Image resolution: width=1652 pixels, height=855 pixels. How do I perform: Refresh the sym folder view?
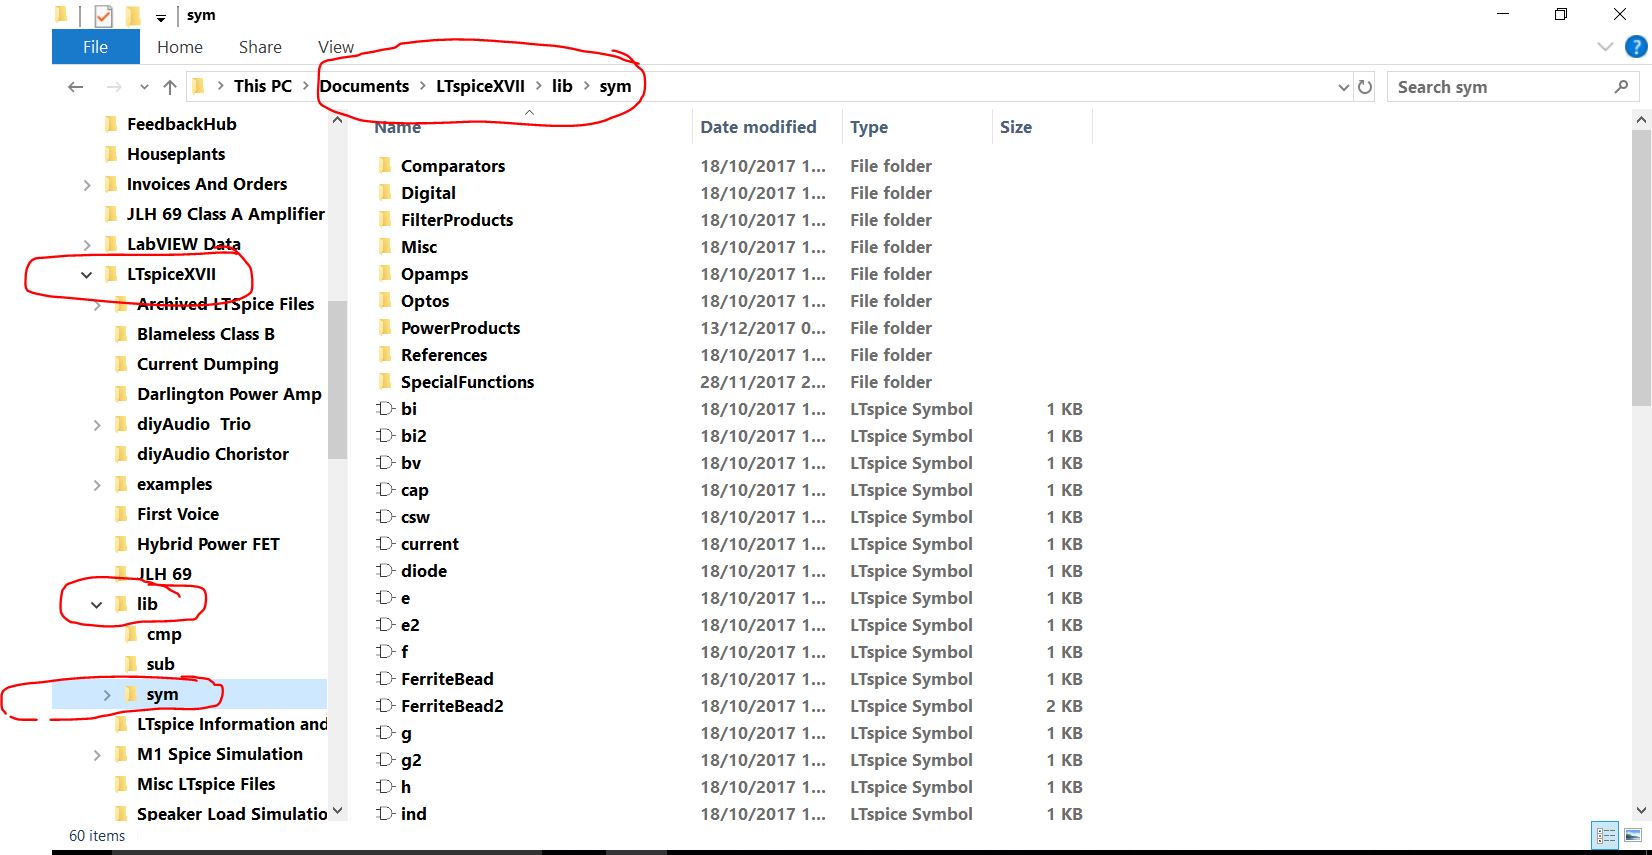point(1365,87)
